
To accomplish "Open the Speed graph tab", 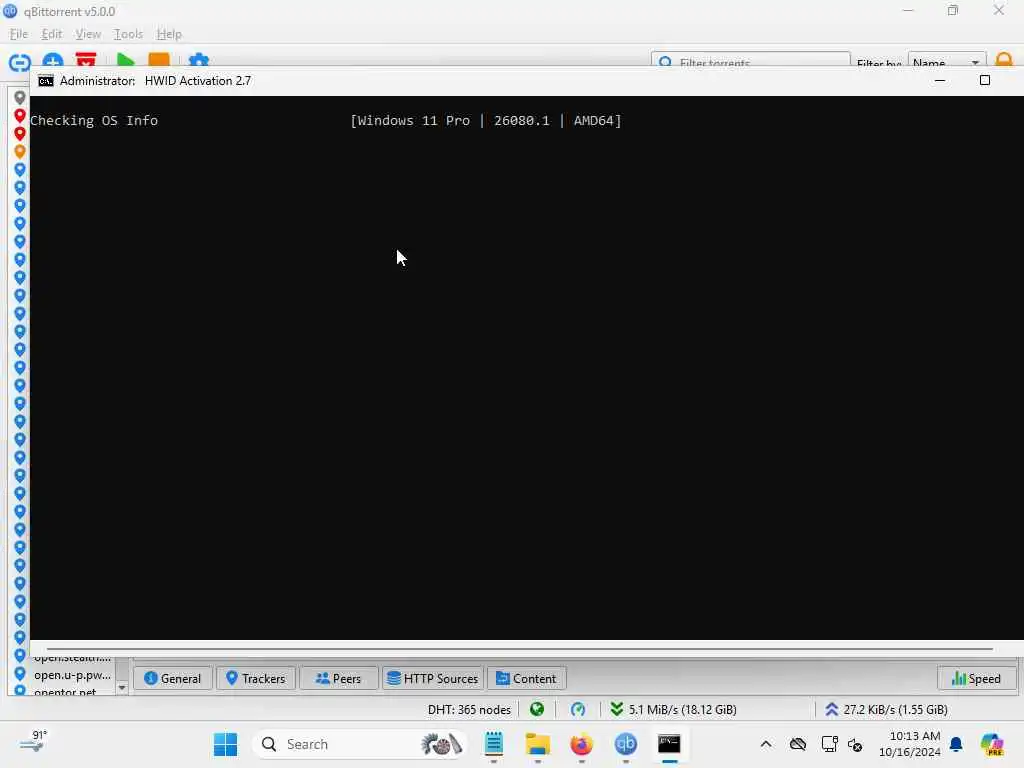I will coord(977,679).
